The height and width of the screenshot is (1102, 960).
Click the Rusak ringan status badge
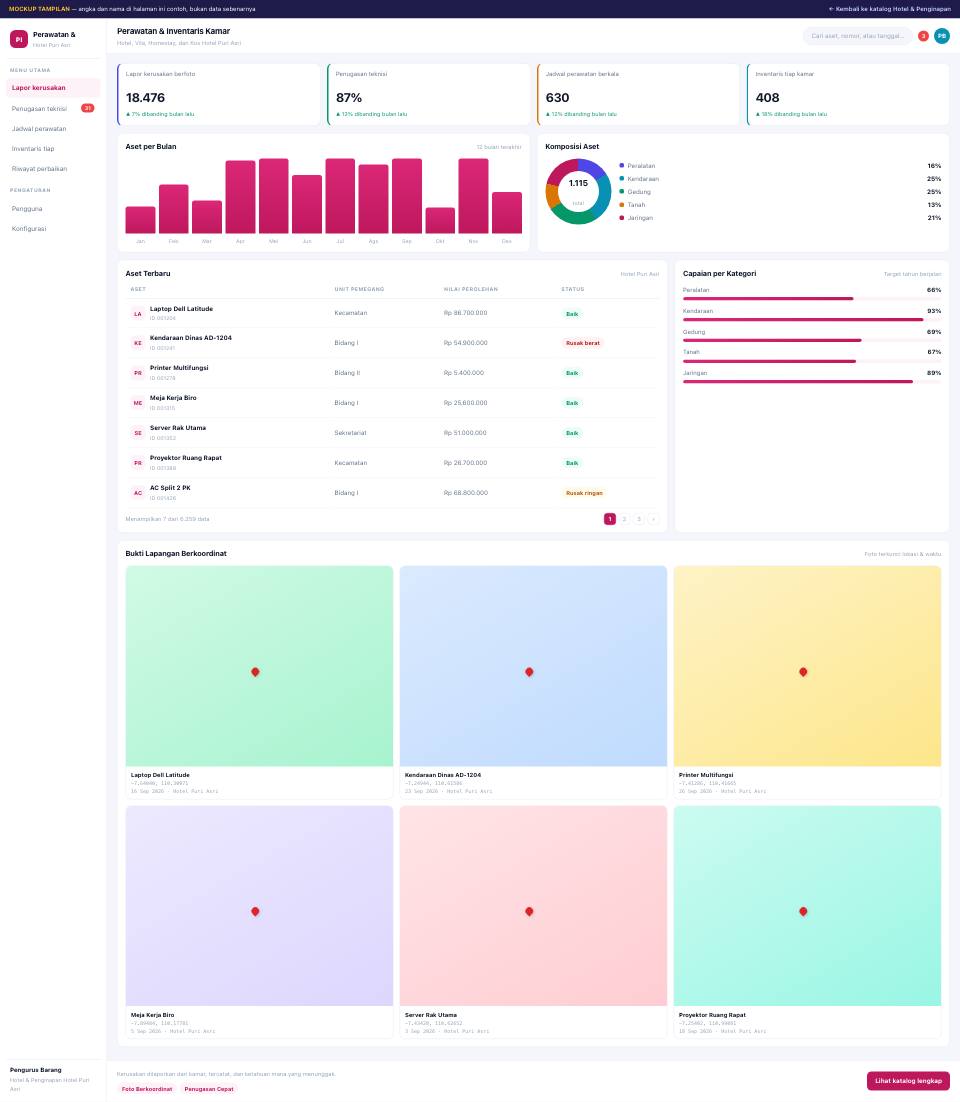[x=584, y=493]
